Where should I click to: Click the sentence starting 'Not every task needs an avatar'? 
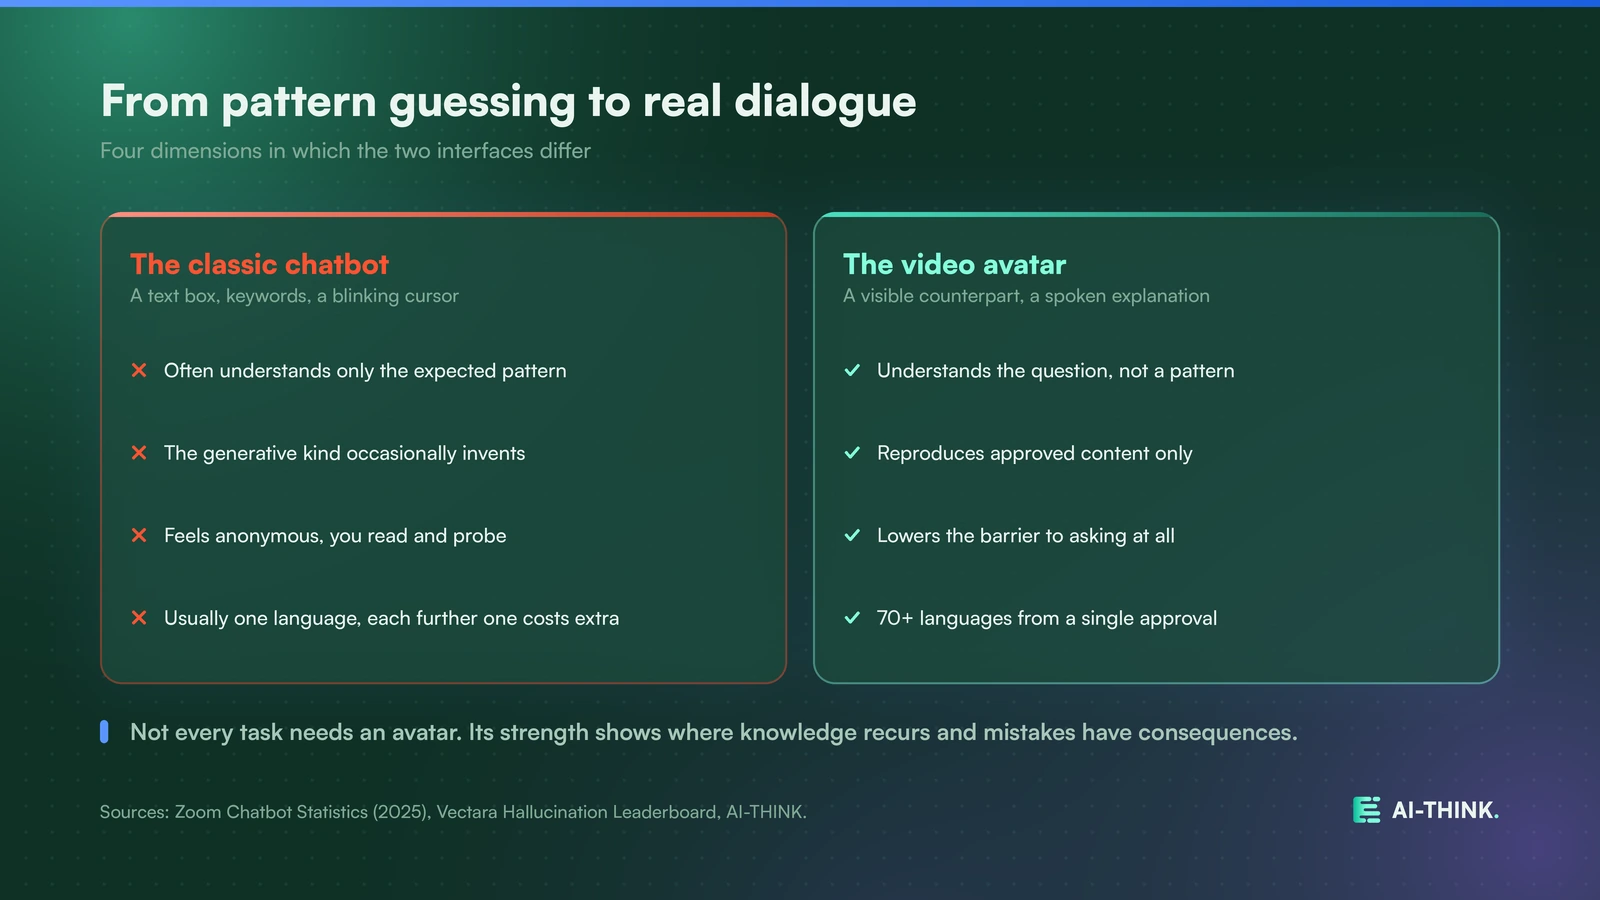coord(713,733)
